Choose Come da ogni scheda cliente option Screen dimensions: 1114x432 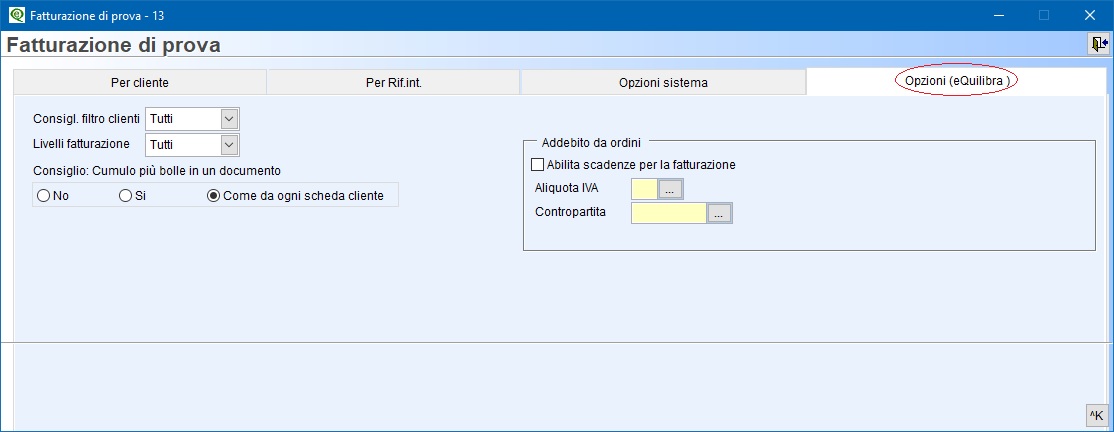click(x=295, y=195)
